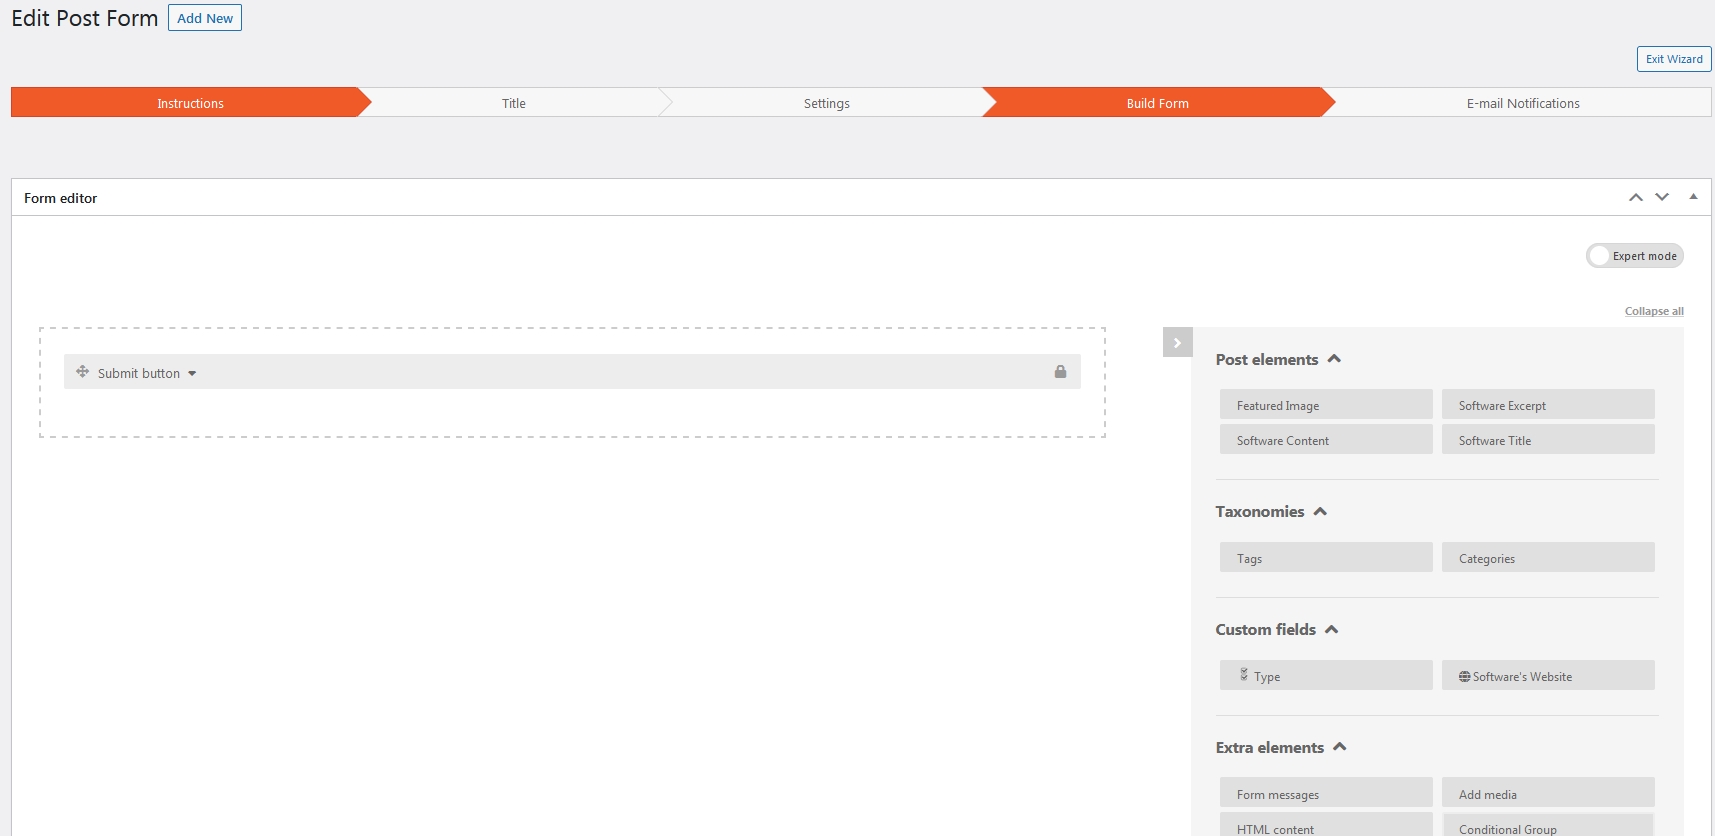Select the Featured Image element
The image size is (1715, 836).
coord(1325,405)
